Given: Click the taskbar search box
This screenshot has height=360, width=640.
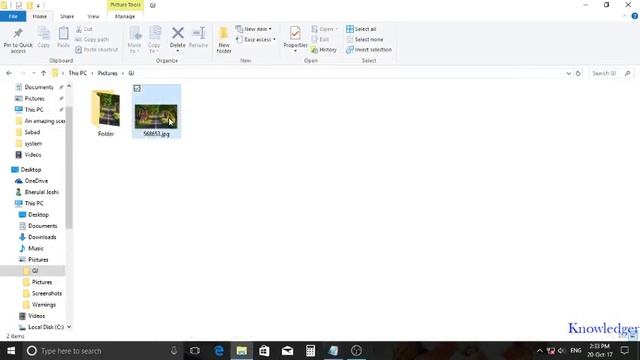Looking at the screenshot, I should tap(102, 351).
